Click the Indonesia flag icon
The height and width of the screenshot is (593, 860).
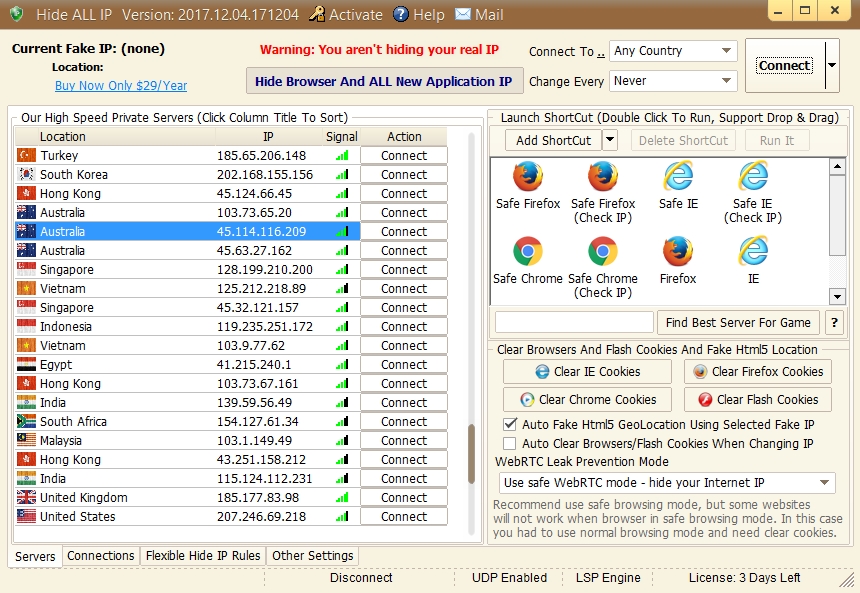26,326
